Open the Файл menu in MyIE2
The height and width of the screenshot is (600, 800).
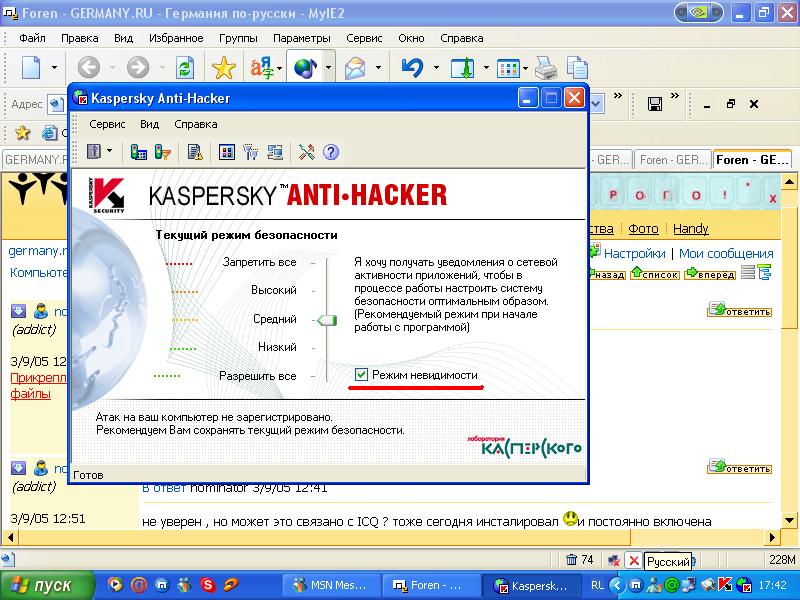(x=32, y=38)
